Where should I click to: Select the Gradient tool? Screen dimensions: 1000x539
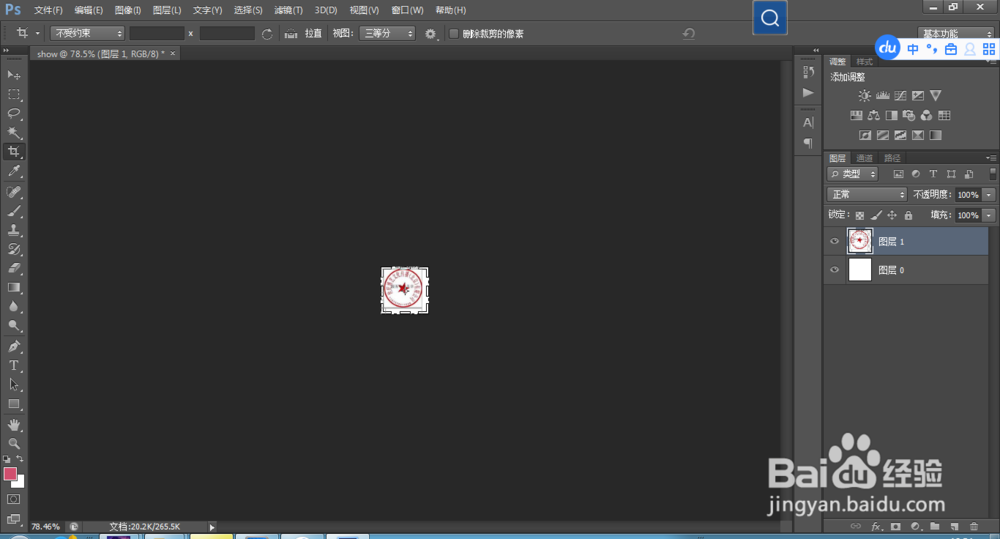pos(13,288)
